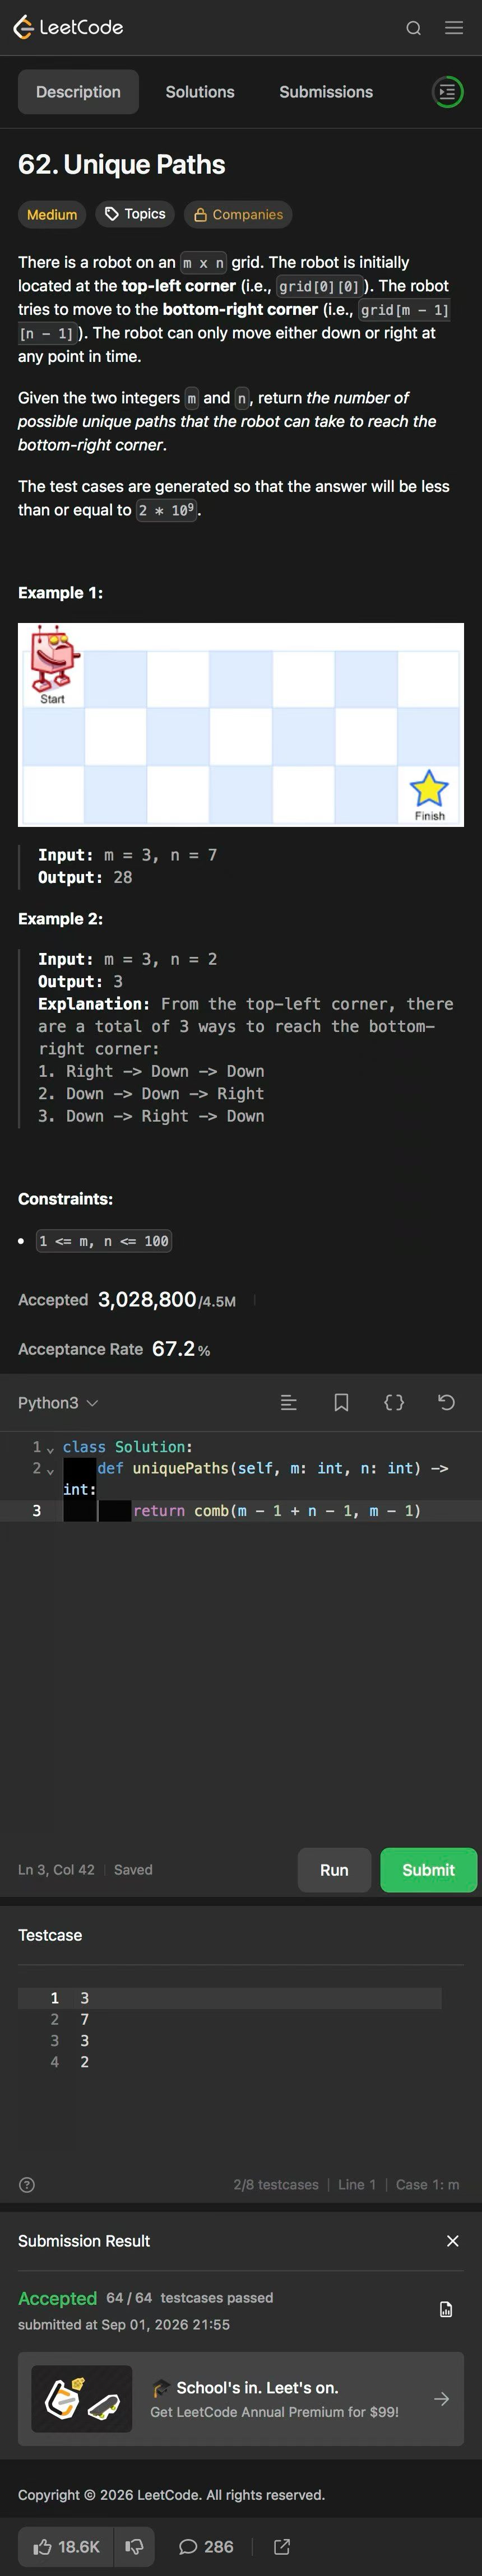Viewport: 482px width, 2576px height.
Task: Click the Run button
Action: 334,1870
